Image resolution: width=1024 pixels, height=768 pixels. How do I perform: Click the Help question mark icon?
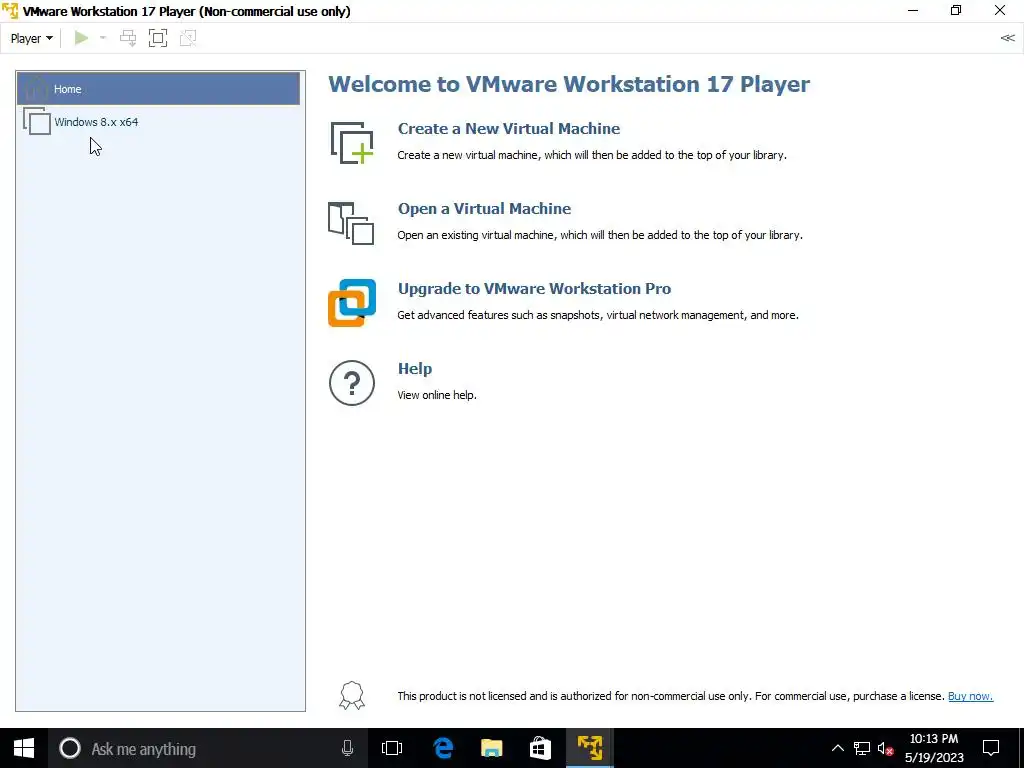pyautogui.click(x=352, y=383)
